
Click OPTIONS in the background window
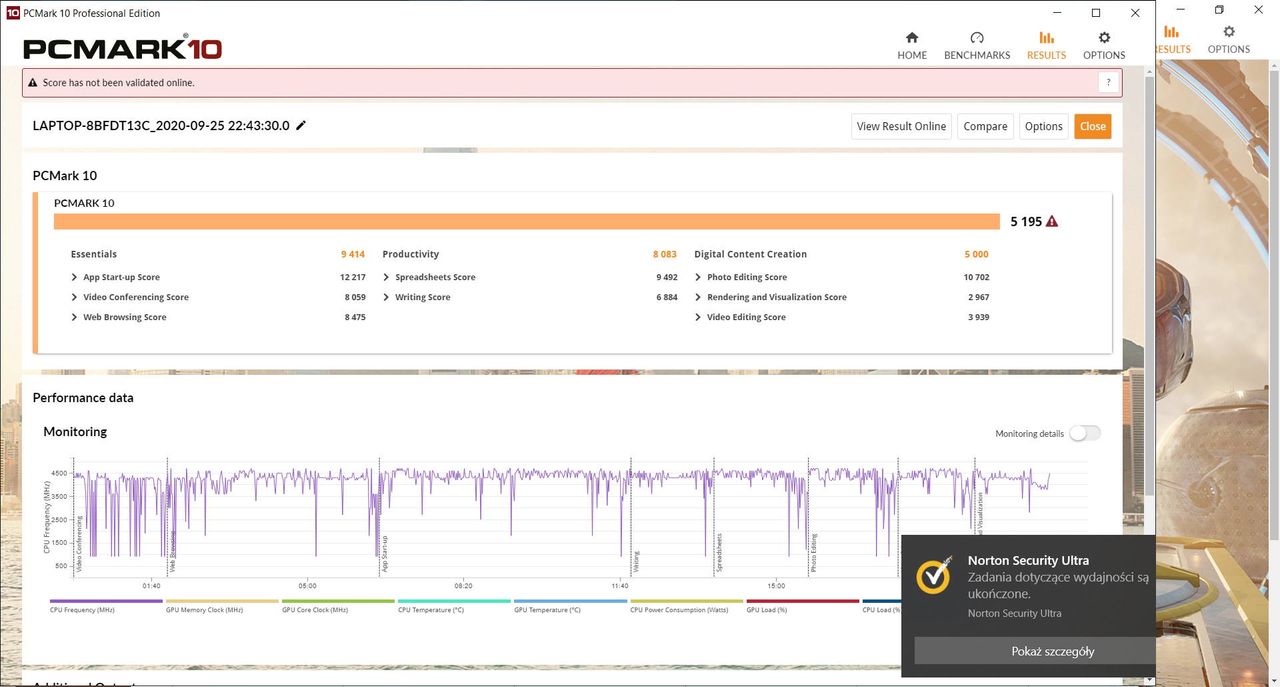[1228, 40]
